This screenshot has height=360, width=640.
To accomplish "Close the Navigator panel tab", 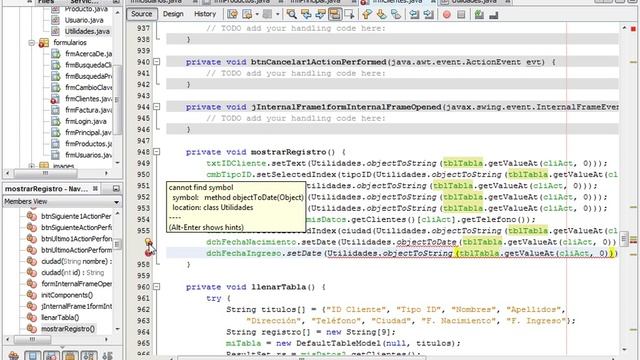I will point(95,189).
